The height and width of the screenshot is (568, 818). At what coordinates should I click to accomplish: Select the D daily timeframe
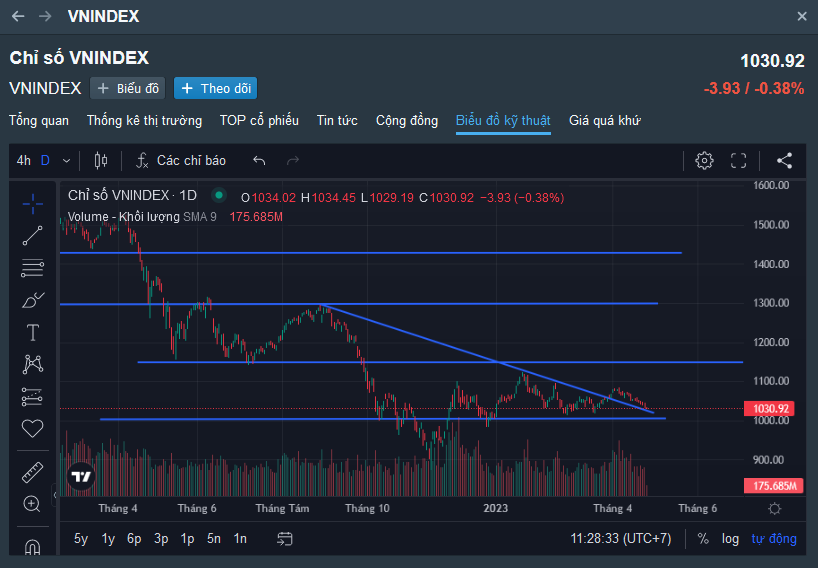[x=45, y=161]
